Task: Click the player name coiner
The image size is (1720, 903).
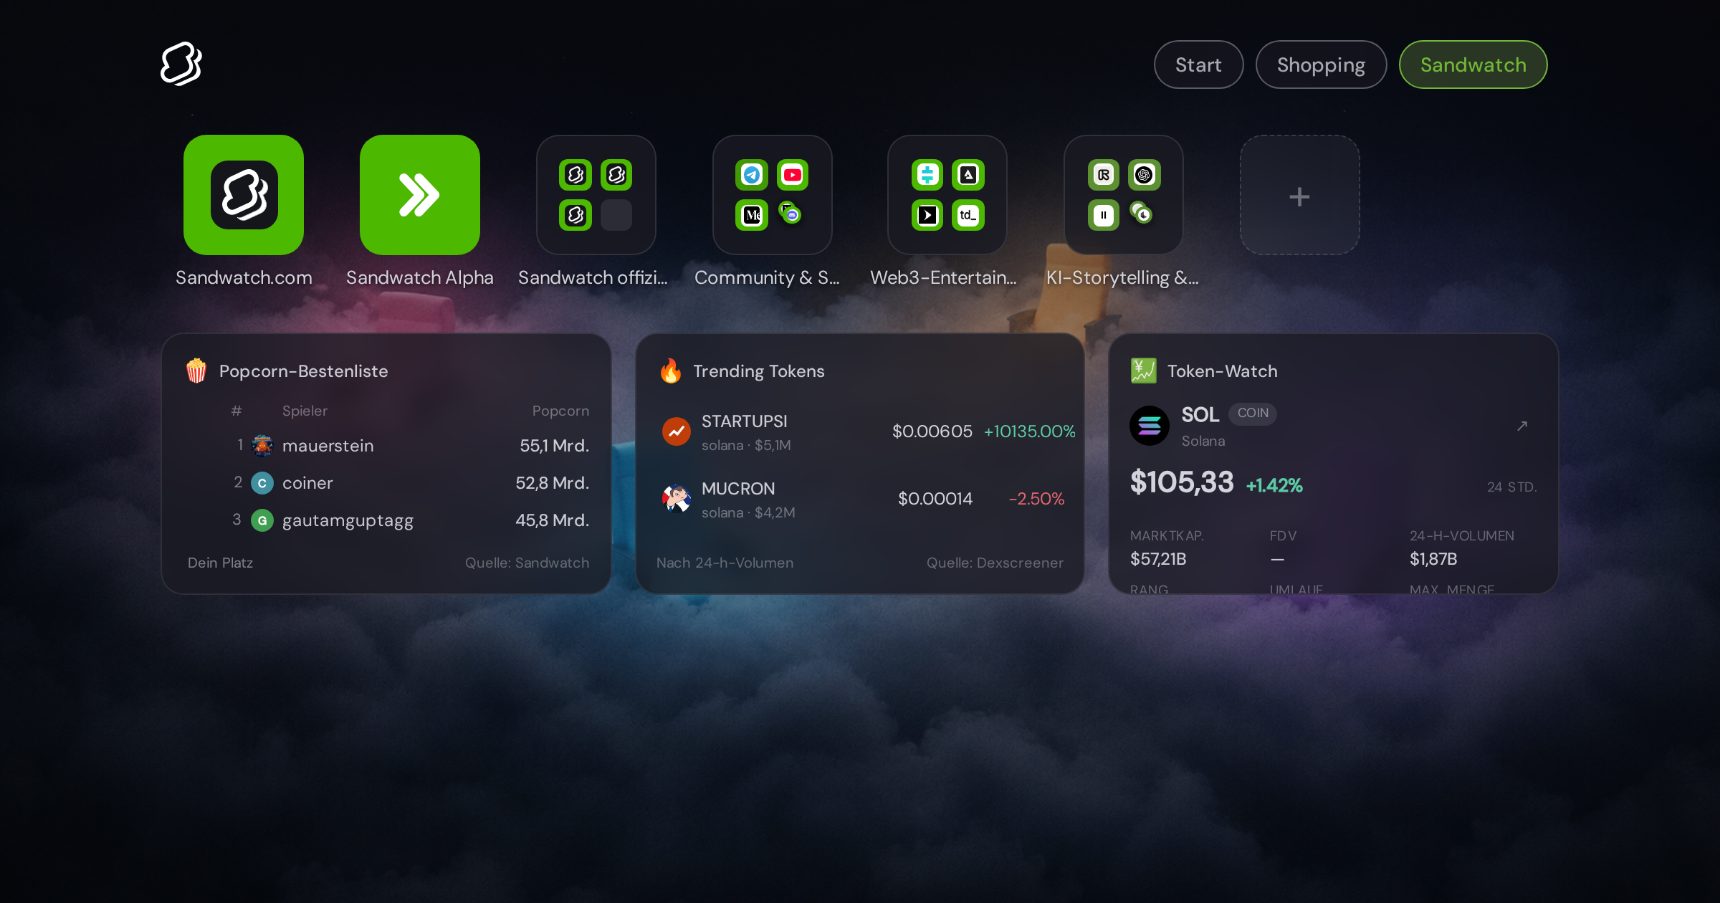Action: click(307, 483)
